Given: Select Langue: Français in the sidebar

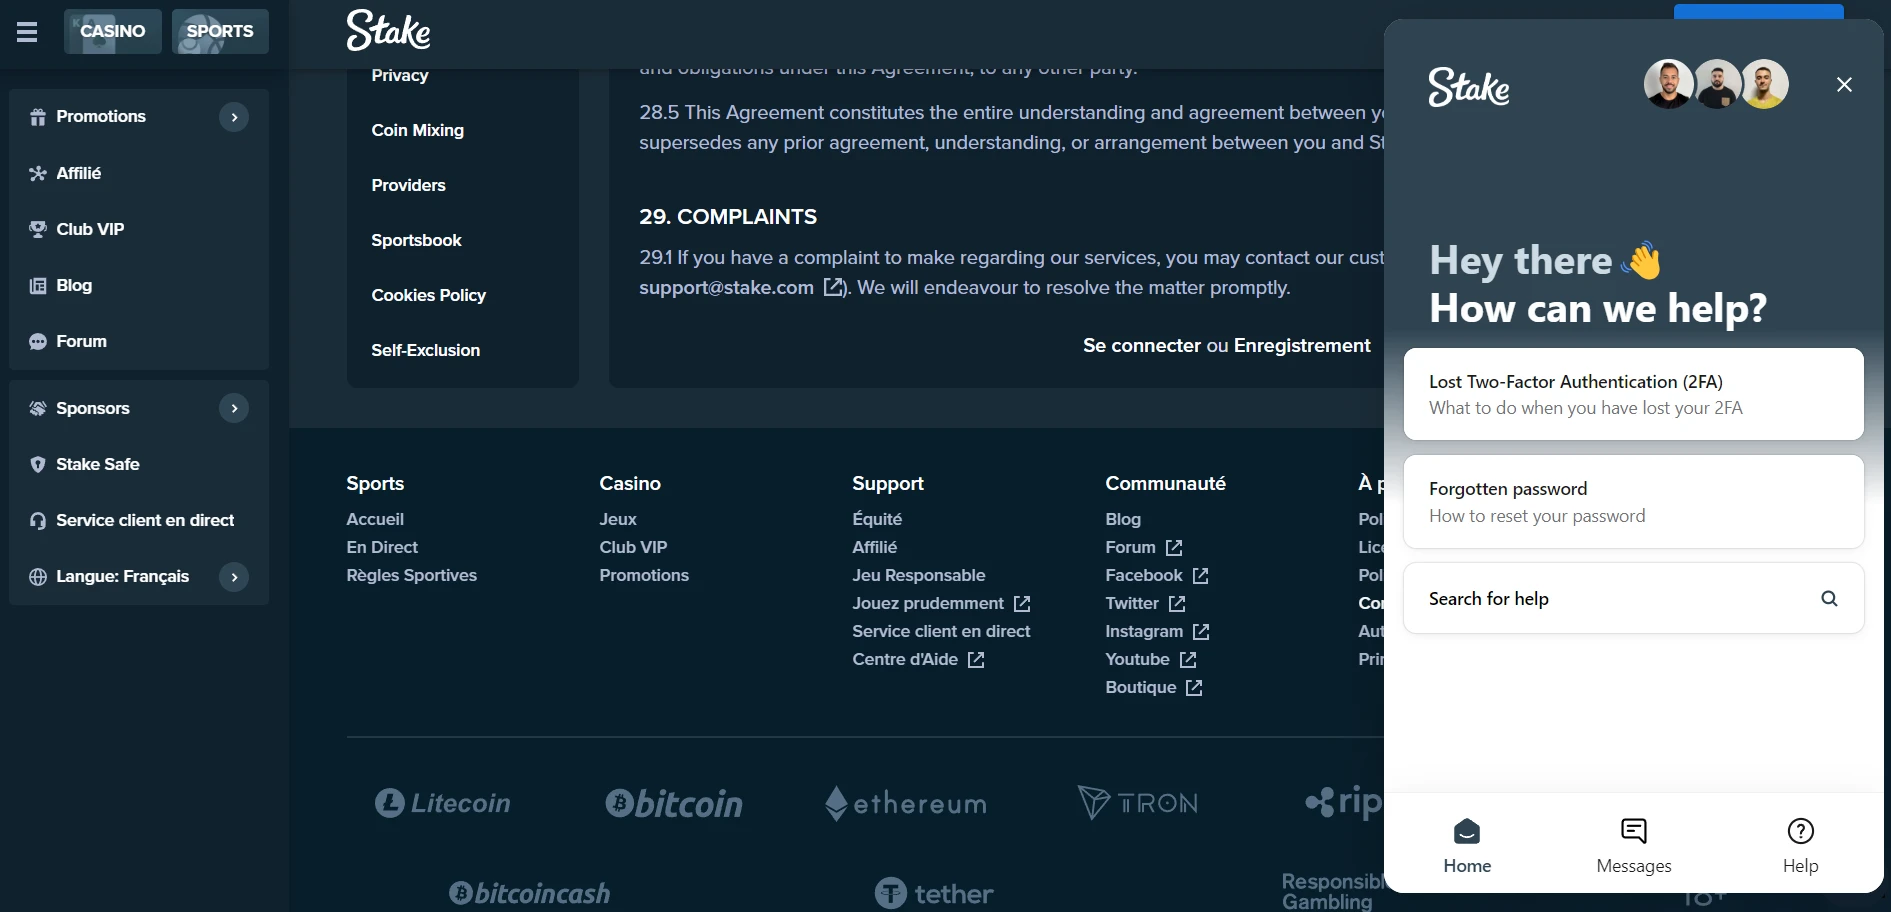Looking at the screenshot, I should click(x=122, y=576).
